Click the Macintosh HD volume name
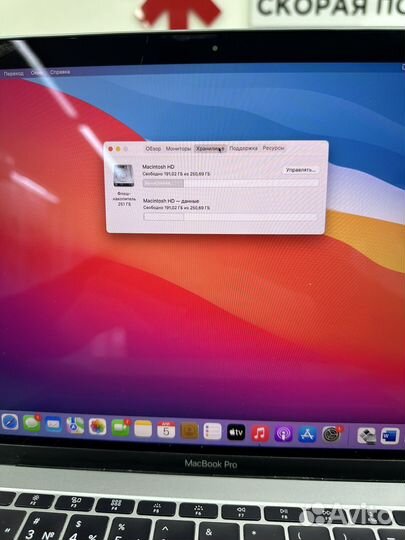 click(158, 167)
